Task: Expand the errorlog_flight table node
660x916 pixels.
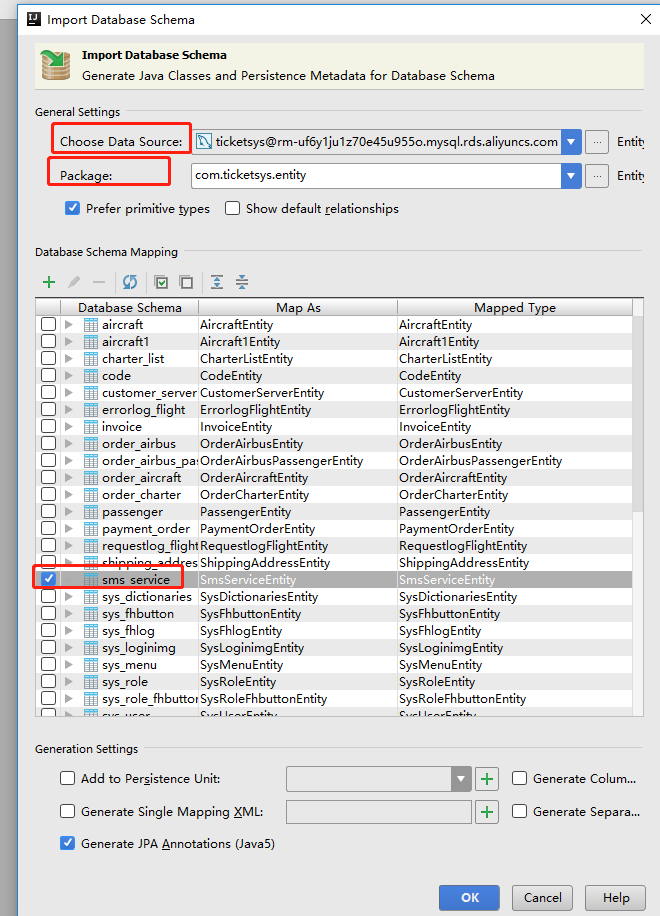Action: (69, 410)
